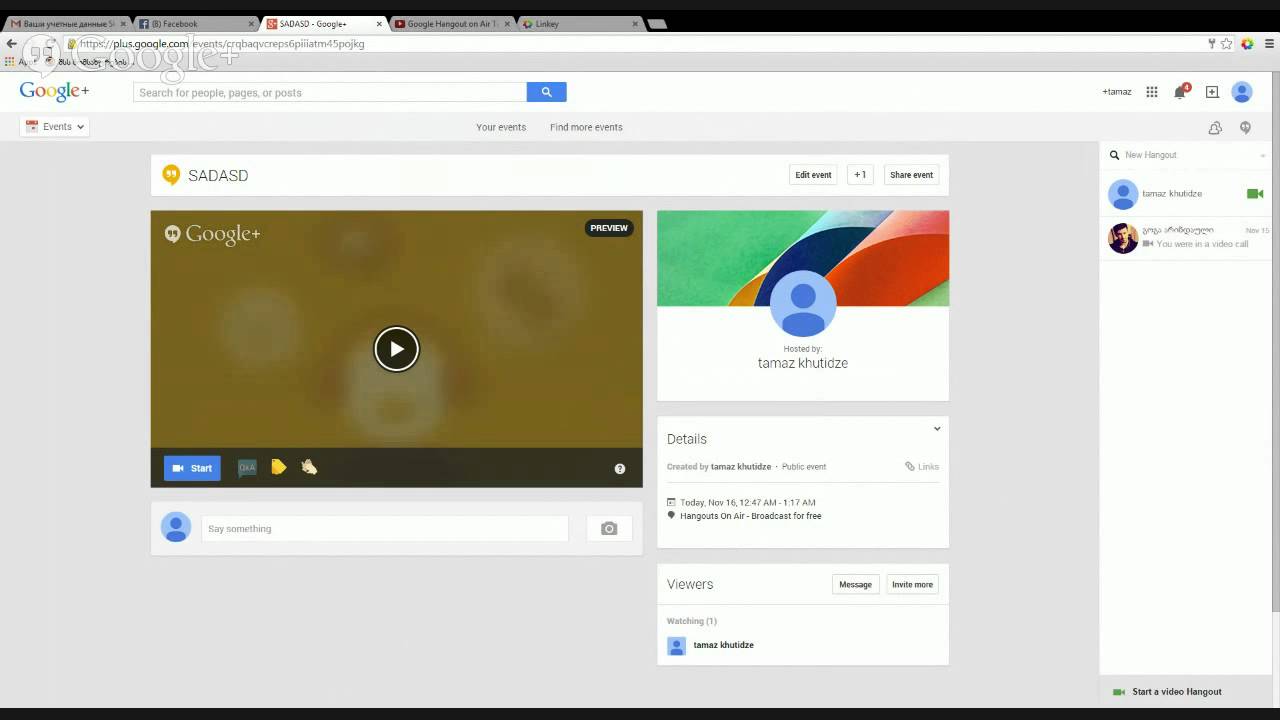Click the comment box user avatar
The image size is (1280, 720).
pos(176,527)
